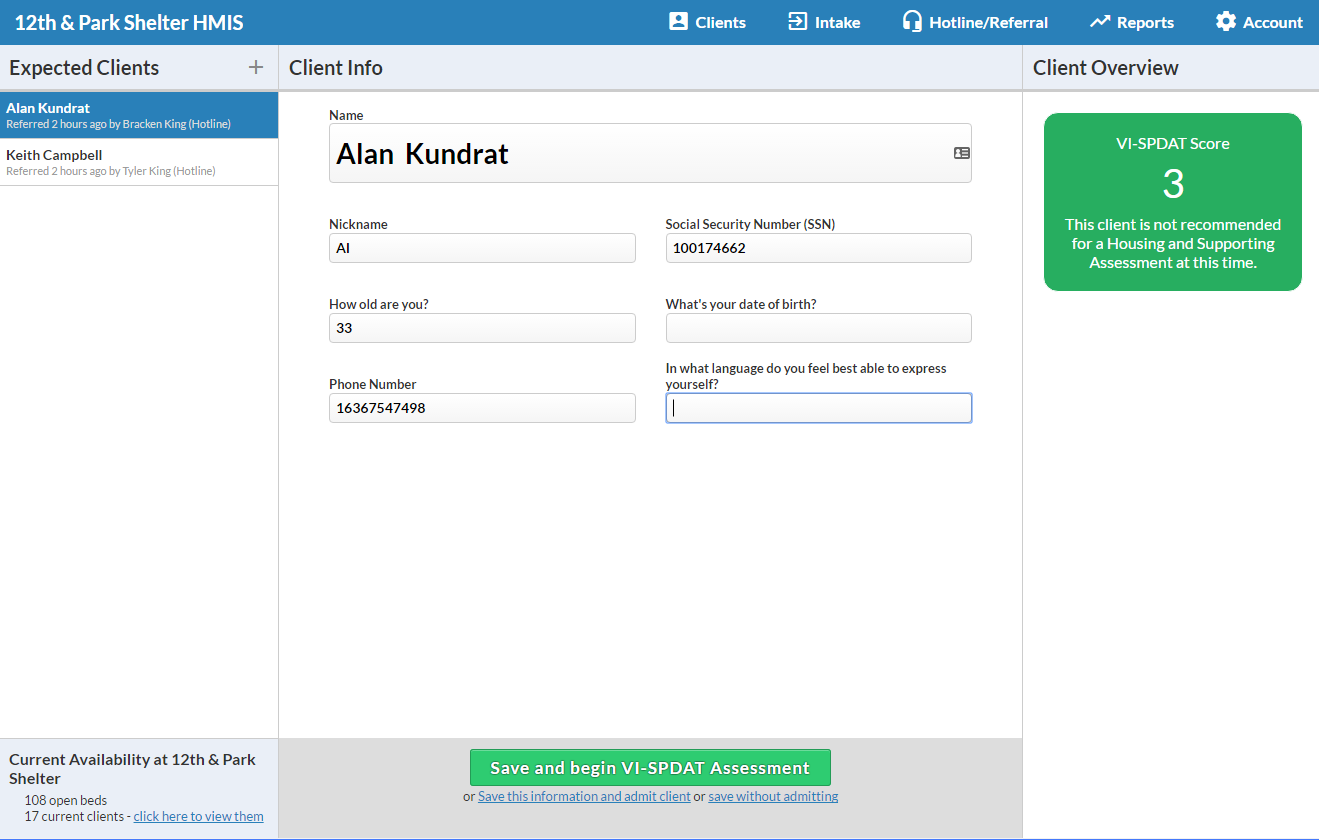The width and height of the screenshot is (1319, 840).
Task: Click ID card icon in Name field
Action: [x=961, y=153]
